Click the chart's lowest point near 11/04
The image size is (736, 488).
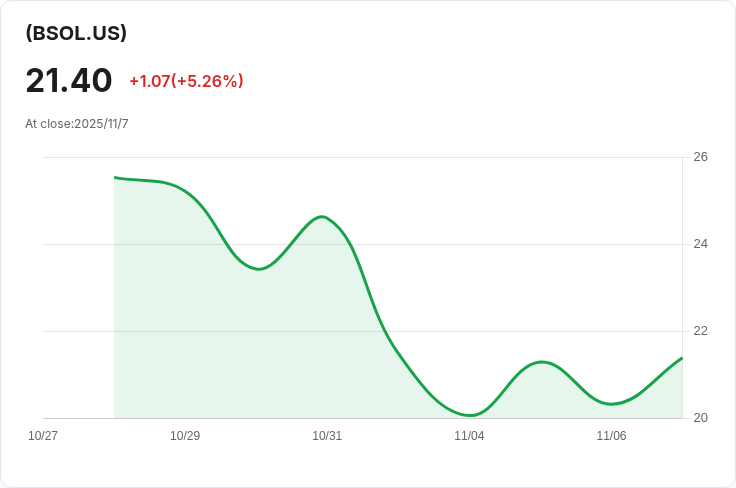tap(471, 415)
